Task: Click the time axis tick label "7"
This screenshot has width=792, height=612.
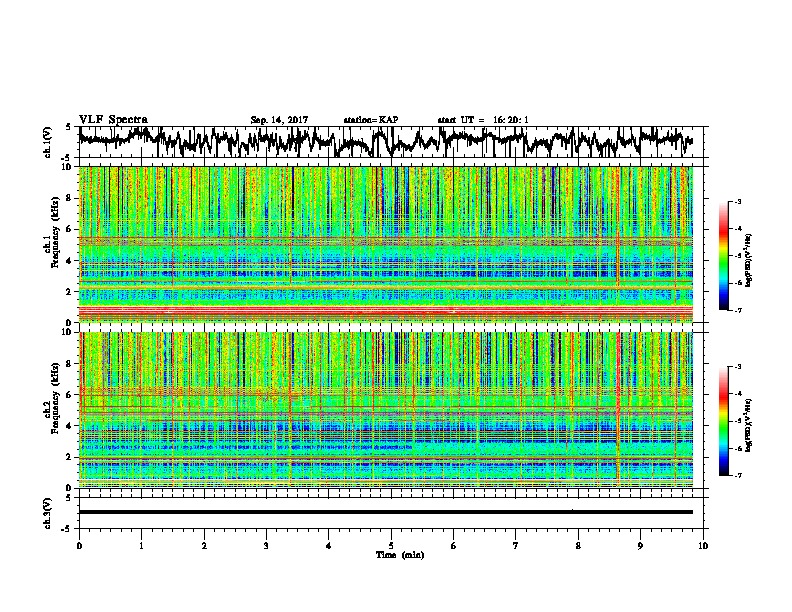Action: coord(516,546)
